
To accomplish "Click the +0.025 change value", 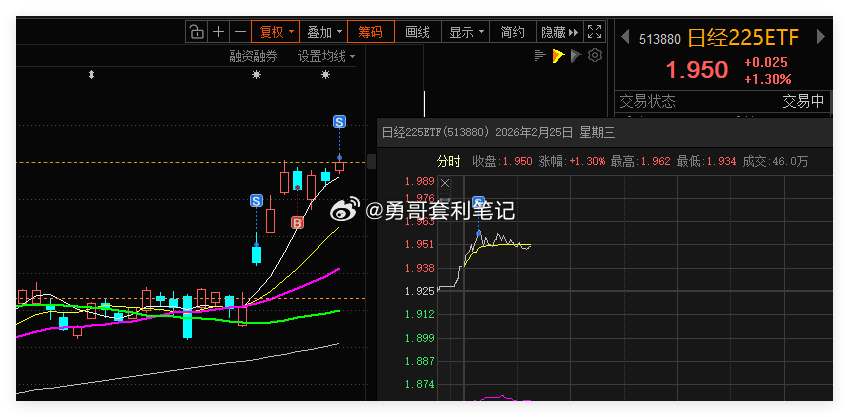I will click(x=766, y=62).
